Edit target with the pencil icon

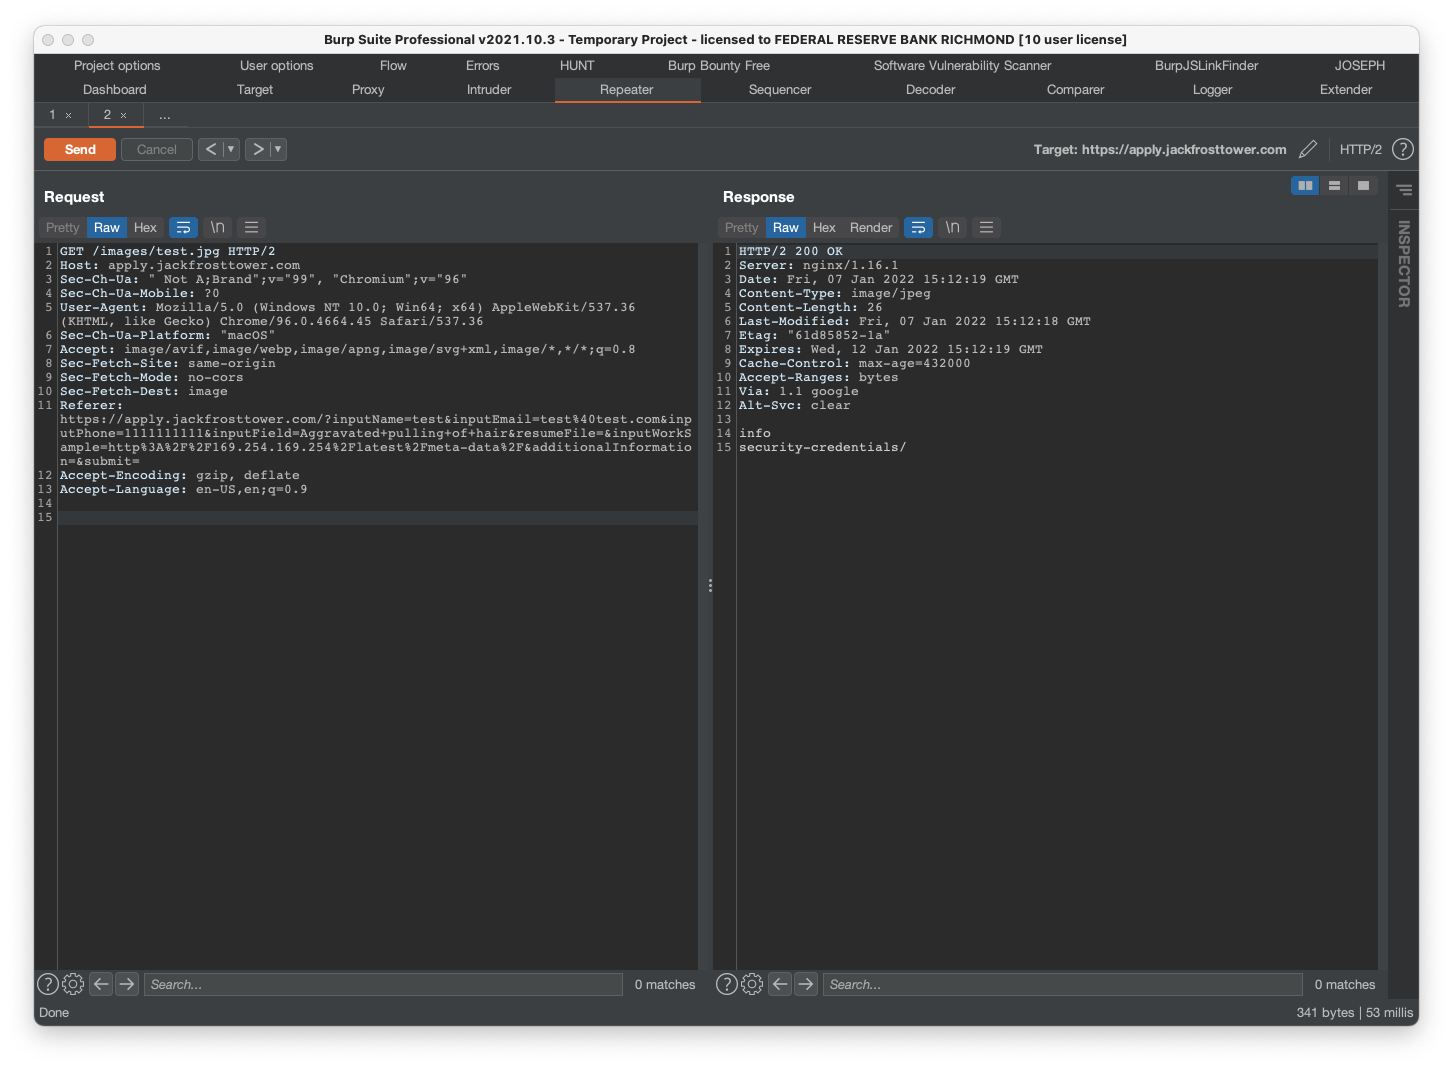tap(1308, 149)
